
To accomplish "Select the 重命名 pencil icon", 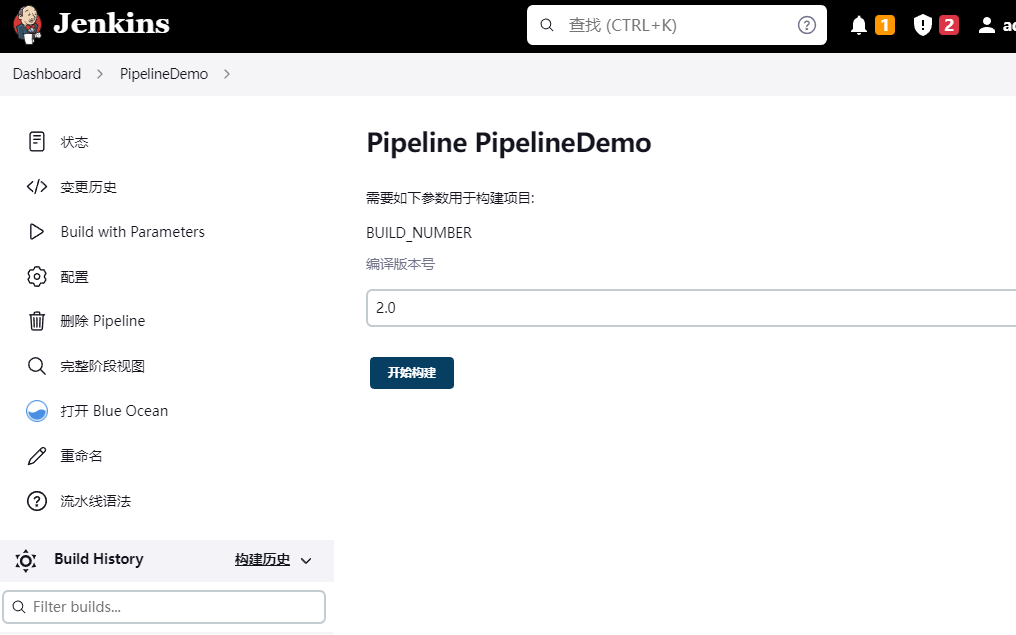I will click(x=36, y=455).
